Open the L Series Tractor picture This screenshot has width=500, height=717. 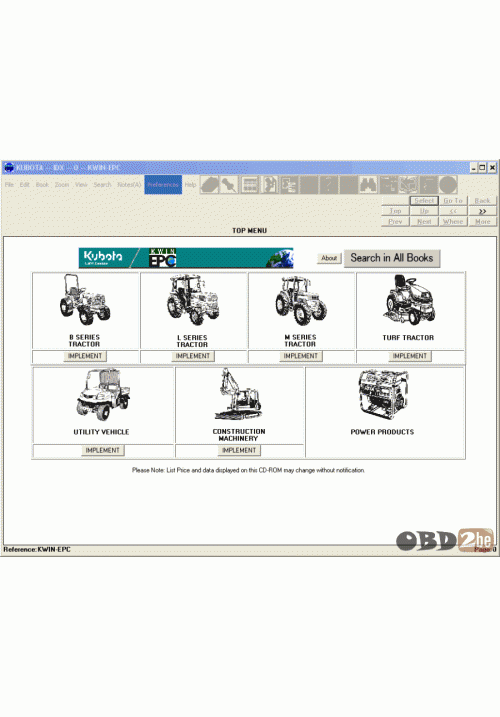point(192,300)
